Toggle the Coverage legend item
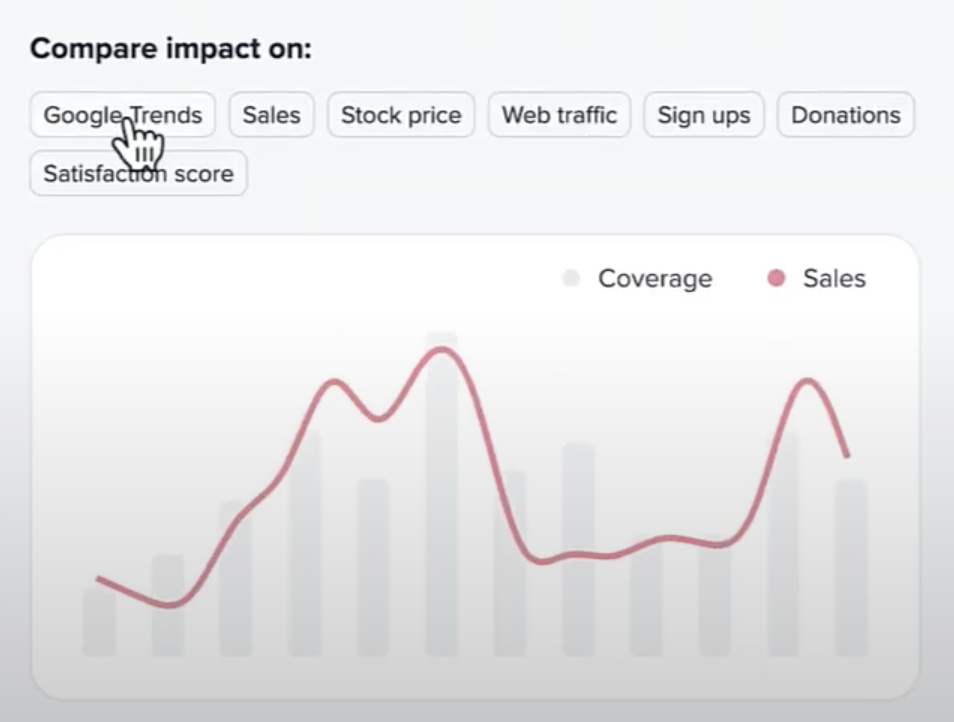Viewport: 954px width, 722px height. (654, 278)
